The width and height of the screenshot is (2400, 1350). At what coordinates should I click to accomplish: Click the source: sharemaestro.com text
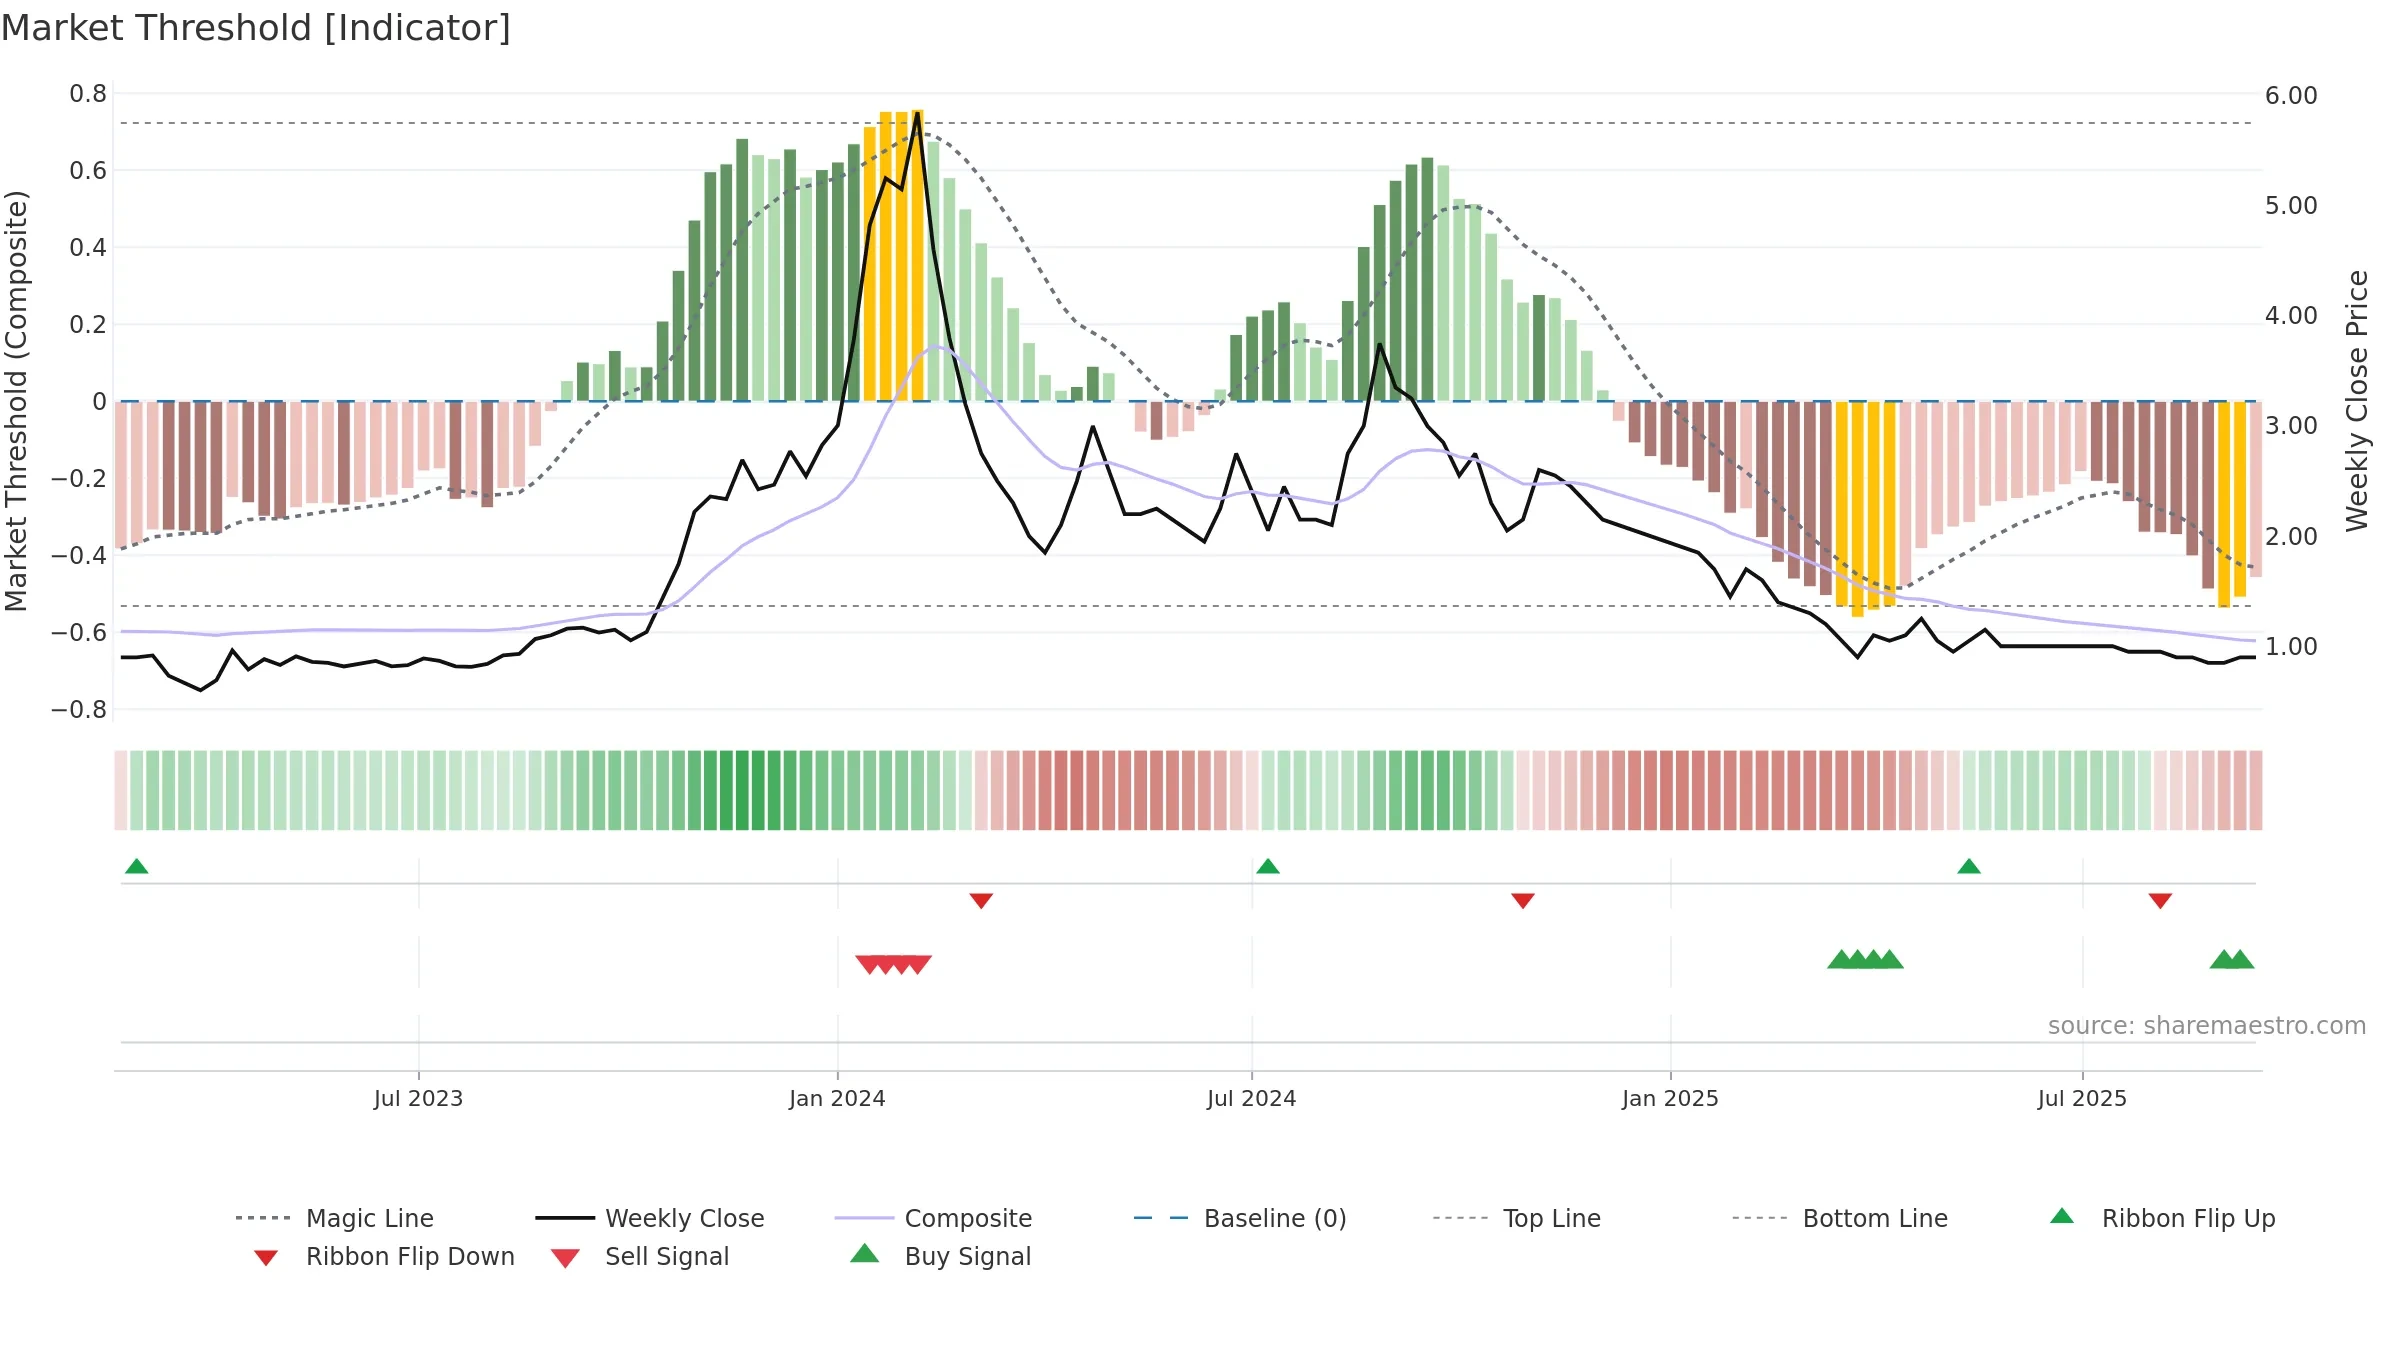point(2207,1026)
